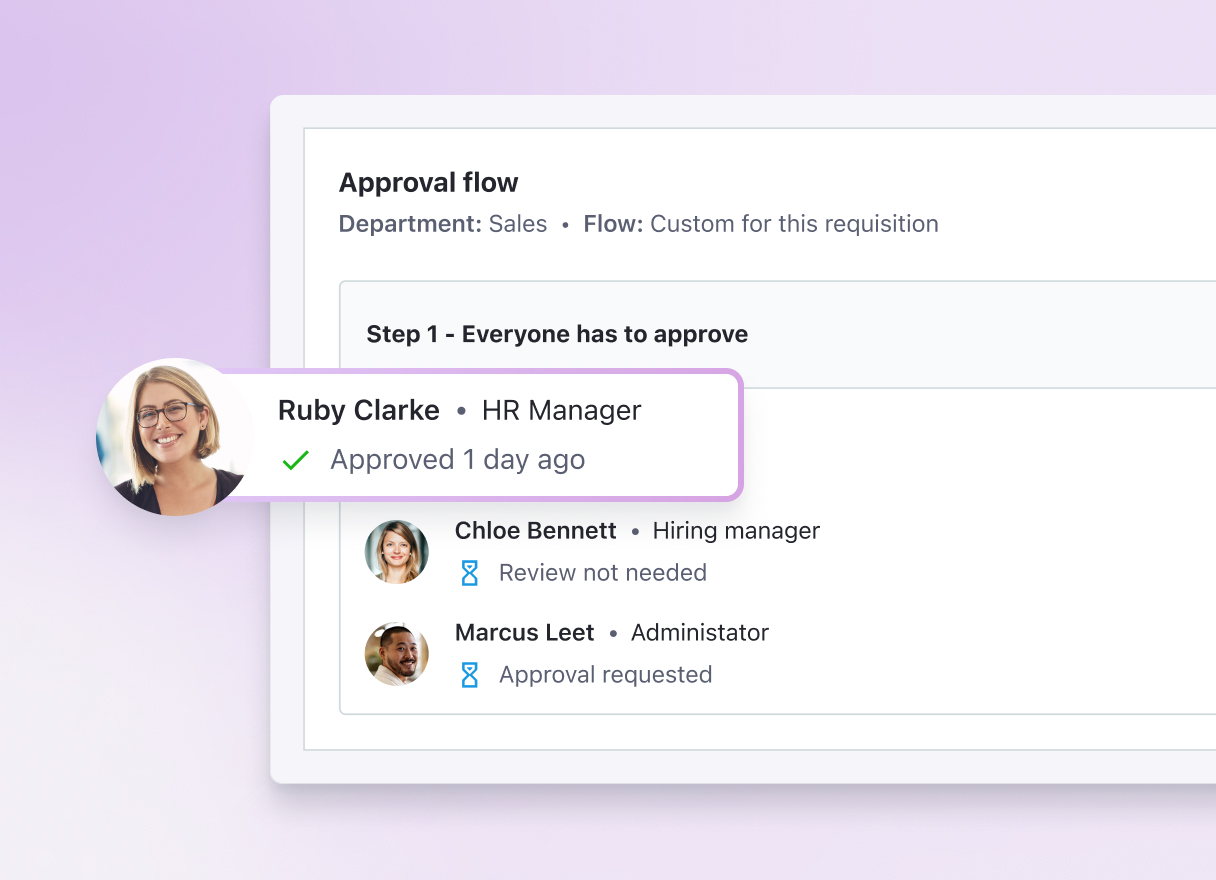Click the Flow: Custom for this requisition text
The width and height of the screenshot is (1216, 880).
(x=761, y=224)
